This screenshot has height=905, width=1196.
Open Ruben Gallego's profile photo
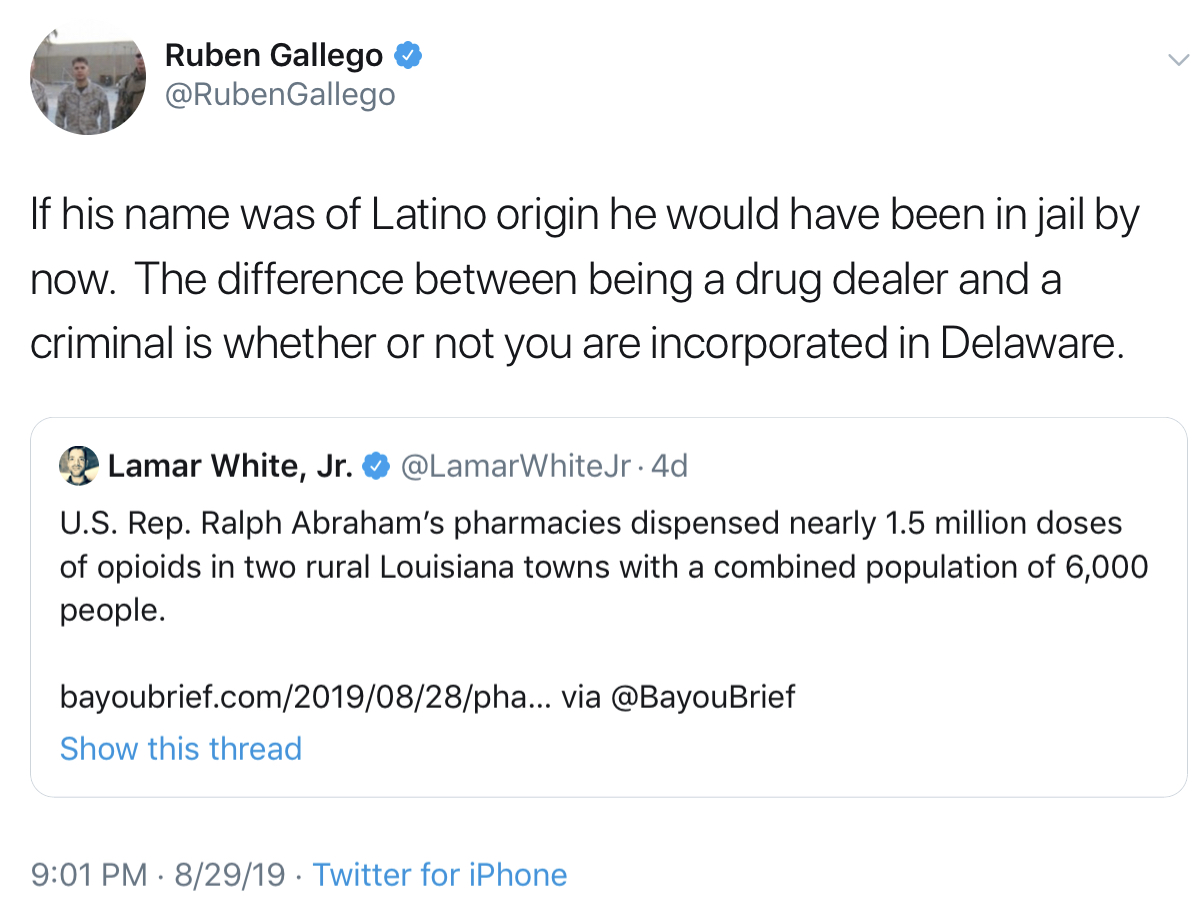pos(89,77)
